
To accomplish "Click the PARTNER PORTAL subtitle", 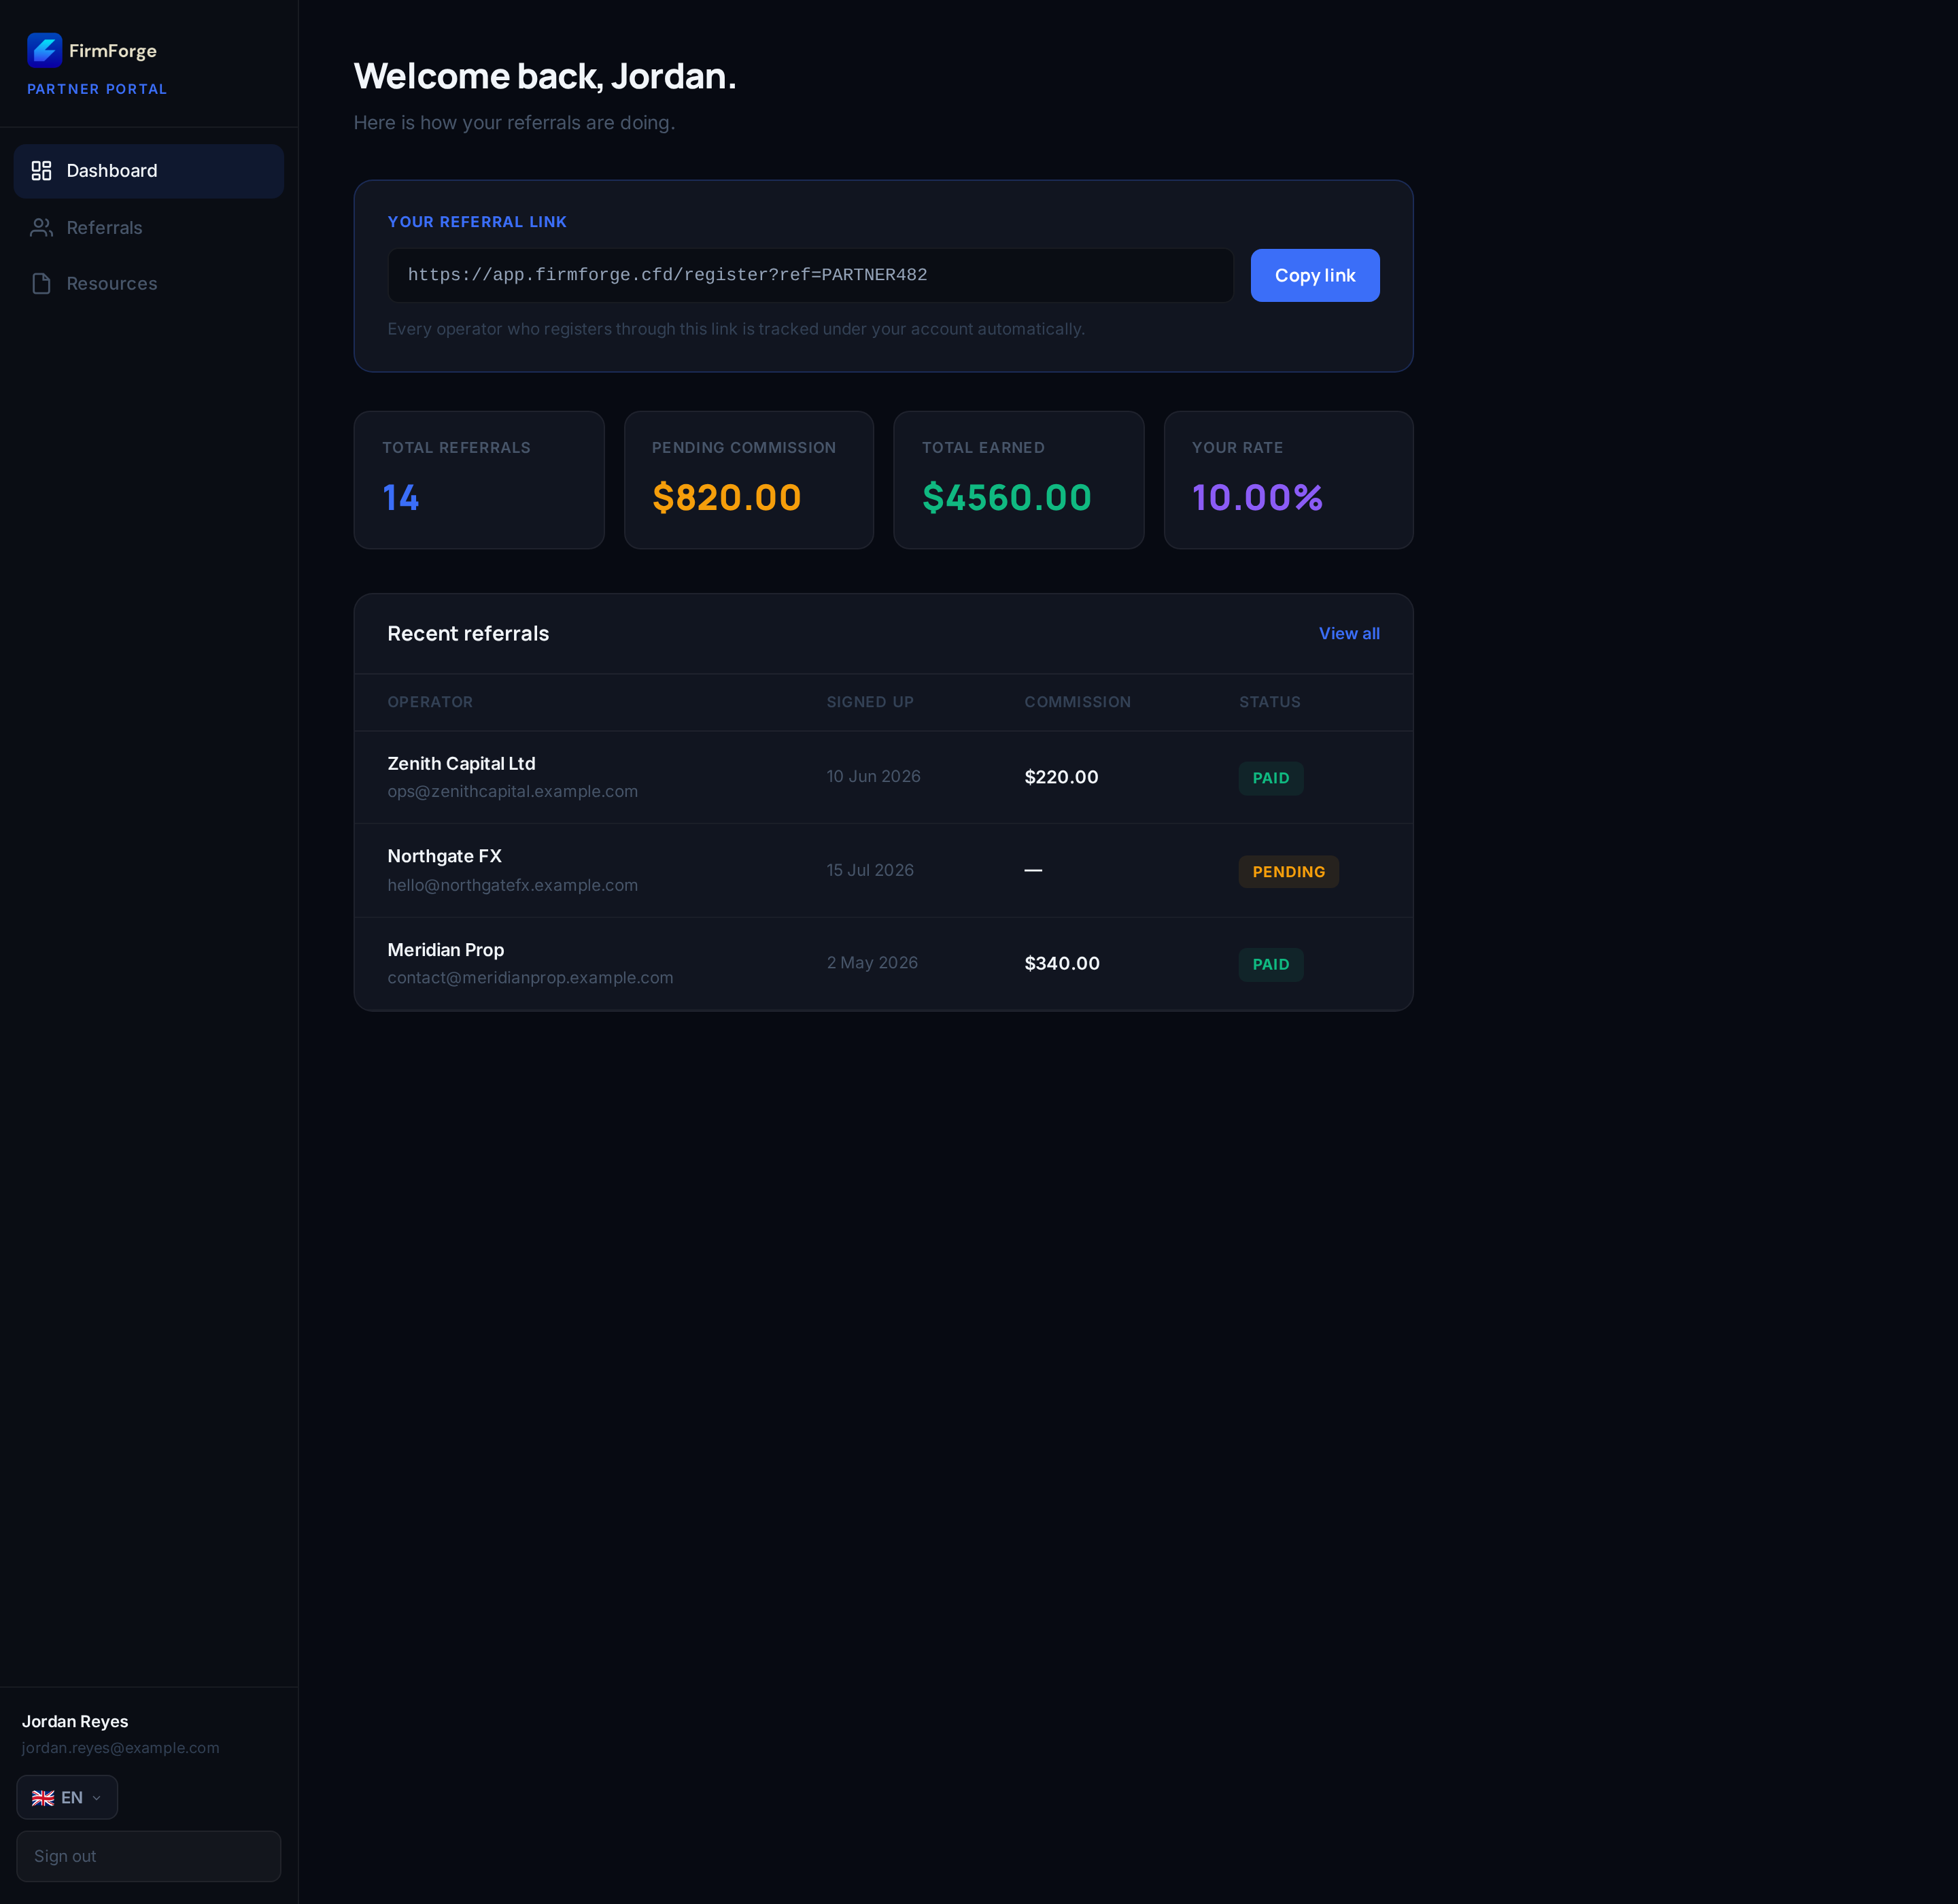I will 97,89.
